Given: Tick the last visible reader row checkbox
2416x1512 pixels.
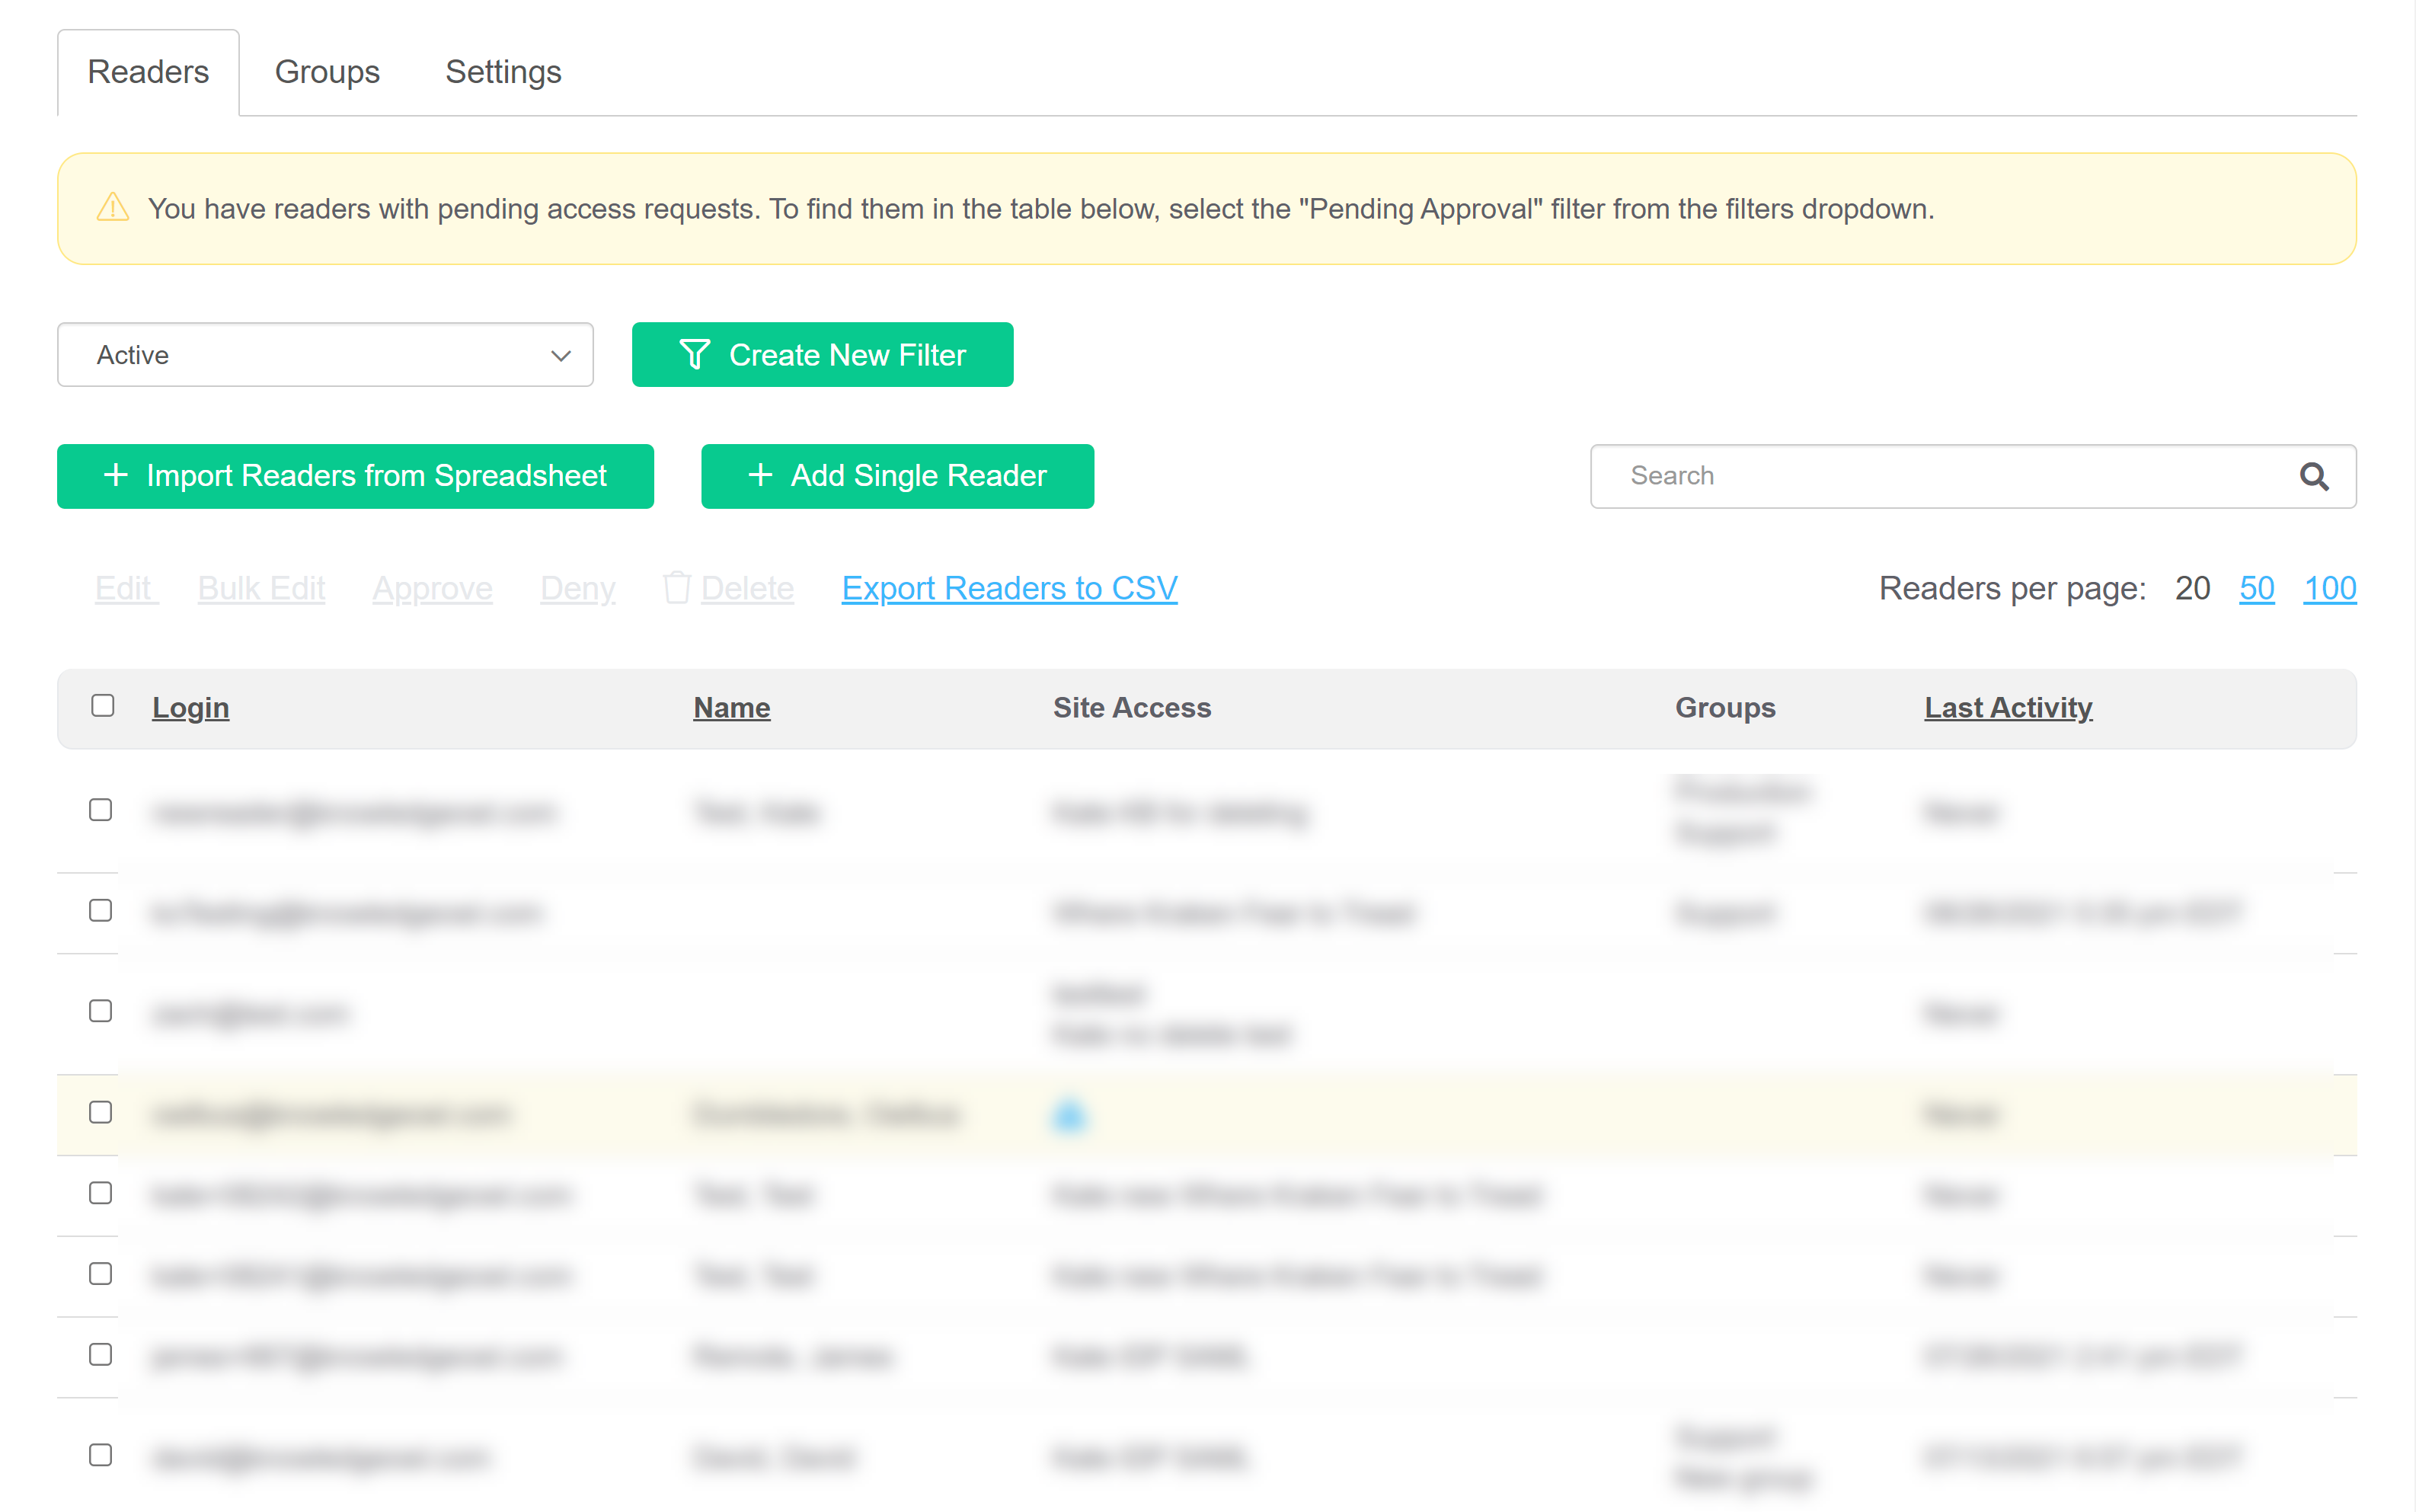Looking at the screenshot, I should pos(100,1455).
